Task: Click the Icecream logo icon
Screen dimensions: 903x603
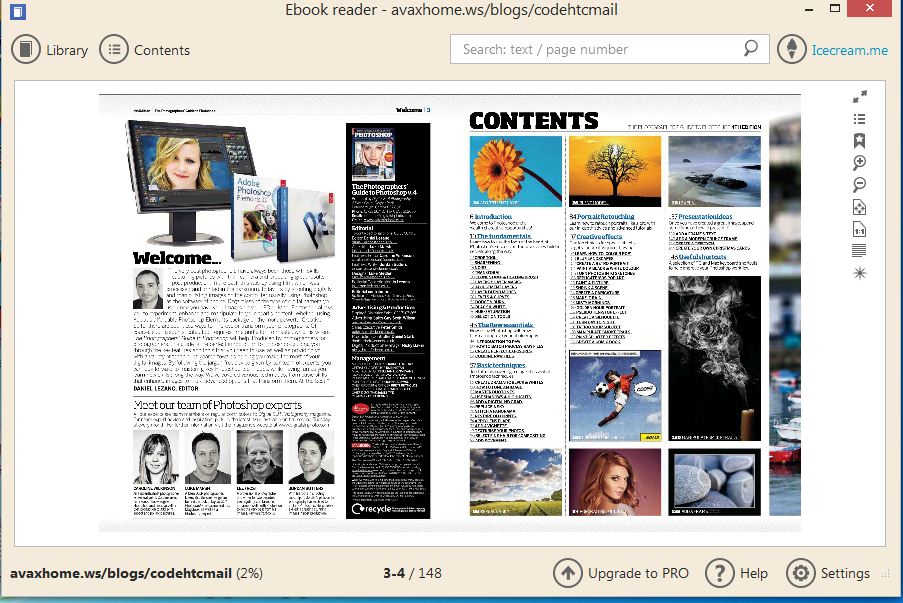Action: 792,50
